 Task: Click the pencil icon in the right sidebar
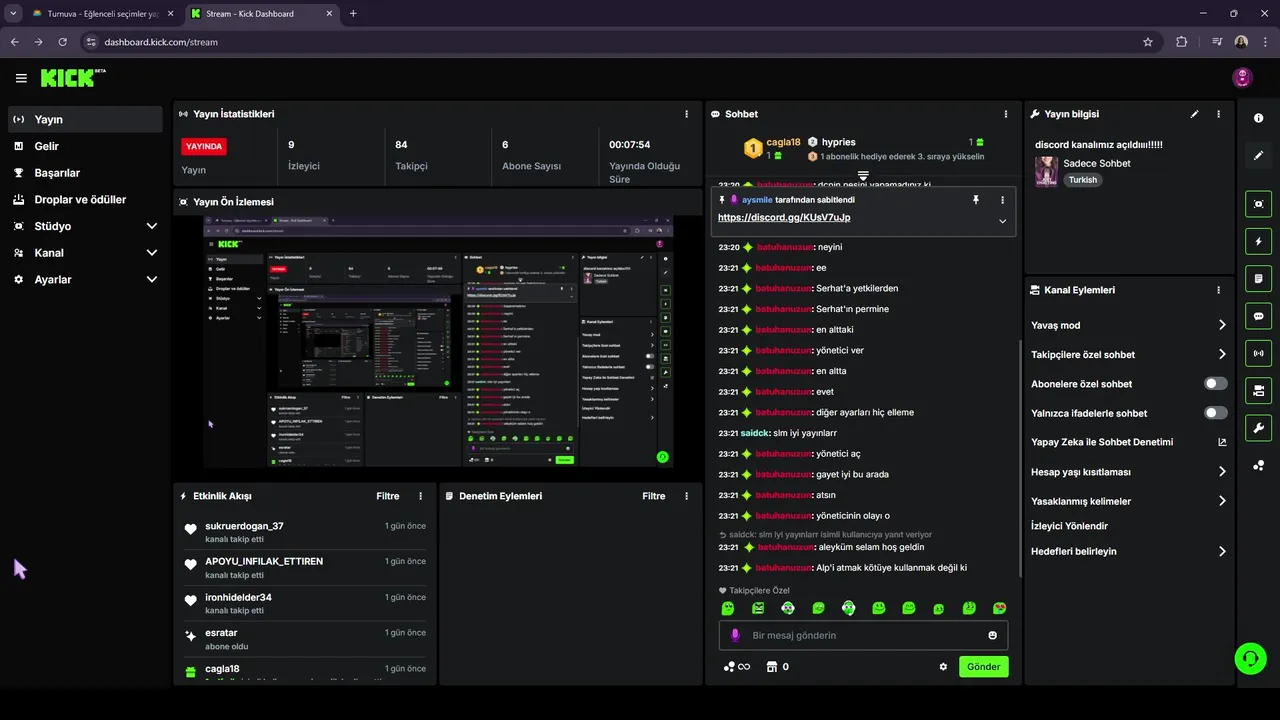point(1258,156)
